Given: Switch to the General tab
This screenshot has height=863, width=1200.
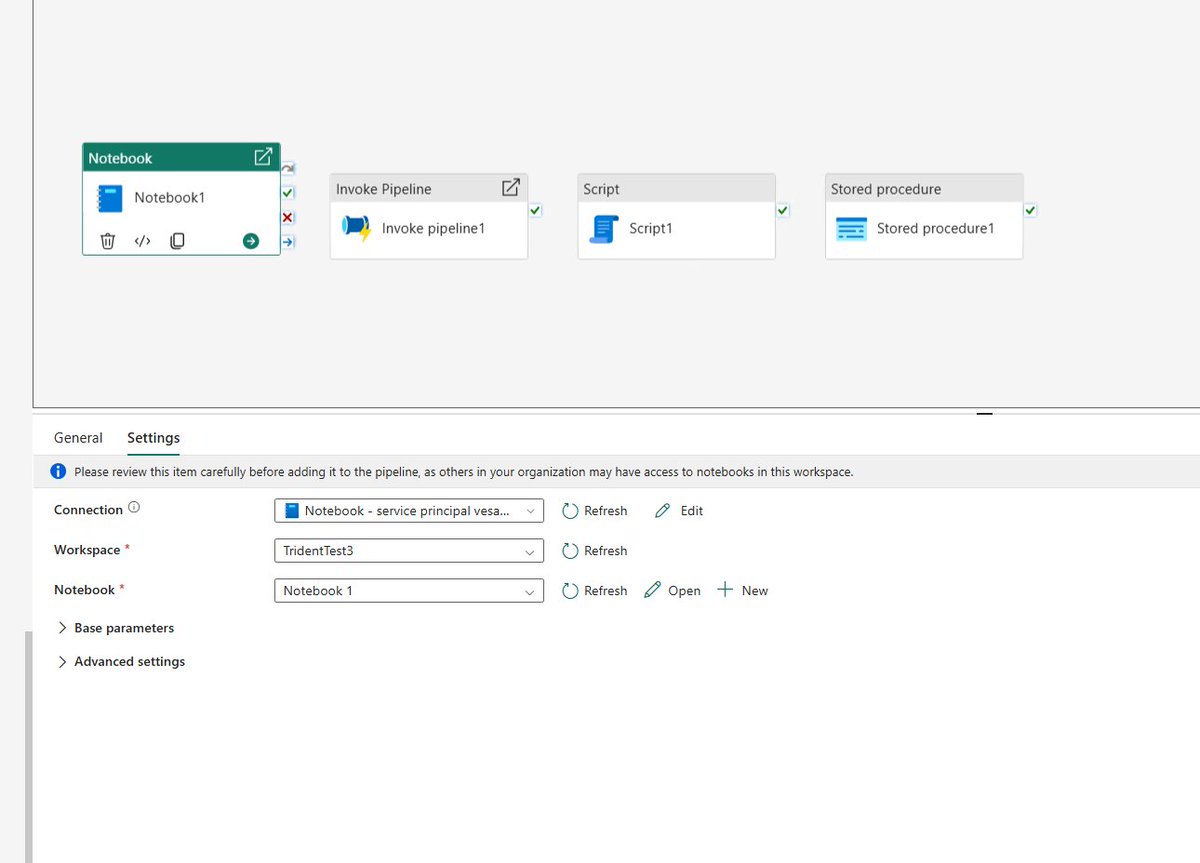Looking at the screenshot, I should click(78, 438).
